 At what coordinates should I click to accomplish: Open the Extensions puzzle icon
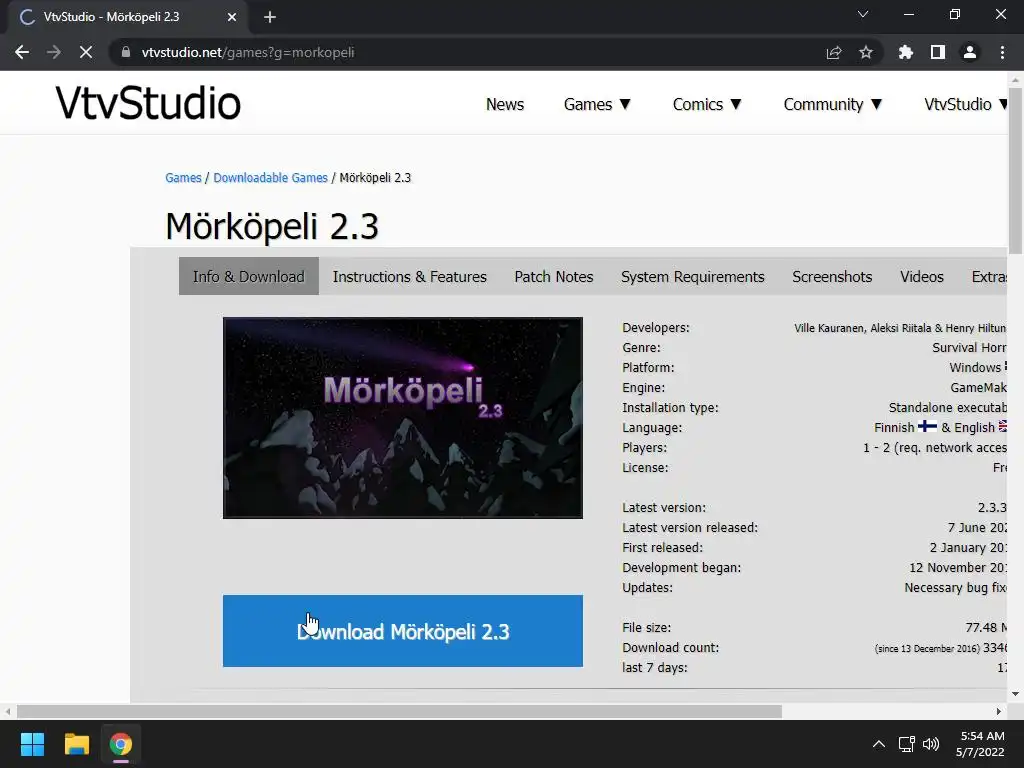(x=906, y=52)
